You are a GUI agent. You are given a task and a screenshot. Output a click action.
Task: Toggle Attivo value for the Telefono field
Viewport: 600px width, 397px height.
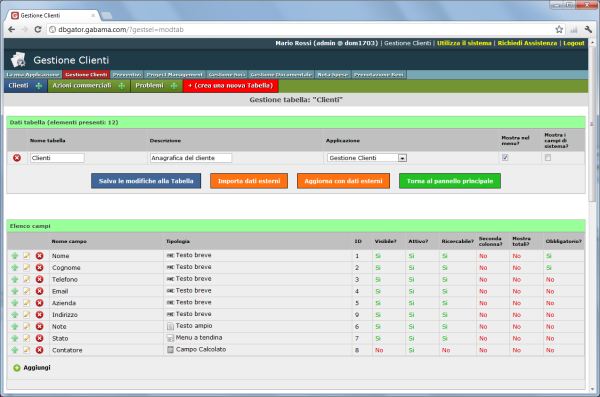click(x=411, y=279)
